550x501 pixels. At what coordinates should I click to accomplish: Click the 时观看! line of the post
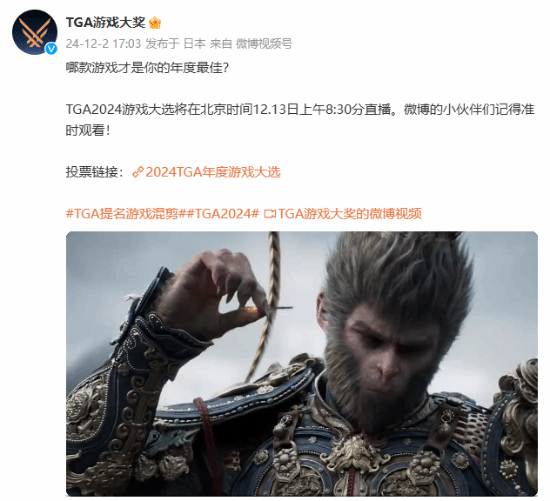(88, 131)
